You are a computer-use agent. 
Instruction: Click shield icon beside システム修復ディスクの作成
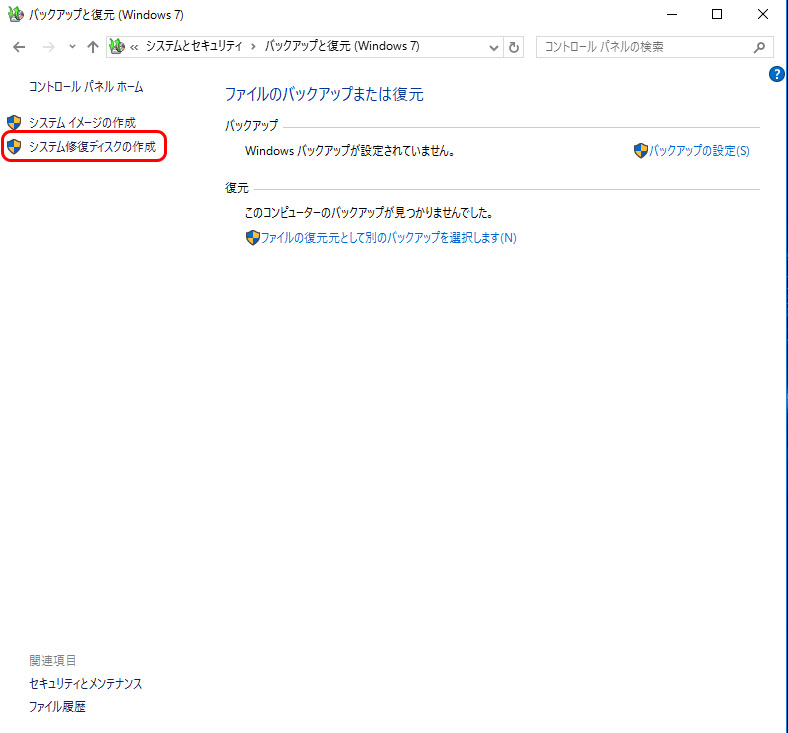[14, 147]
